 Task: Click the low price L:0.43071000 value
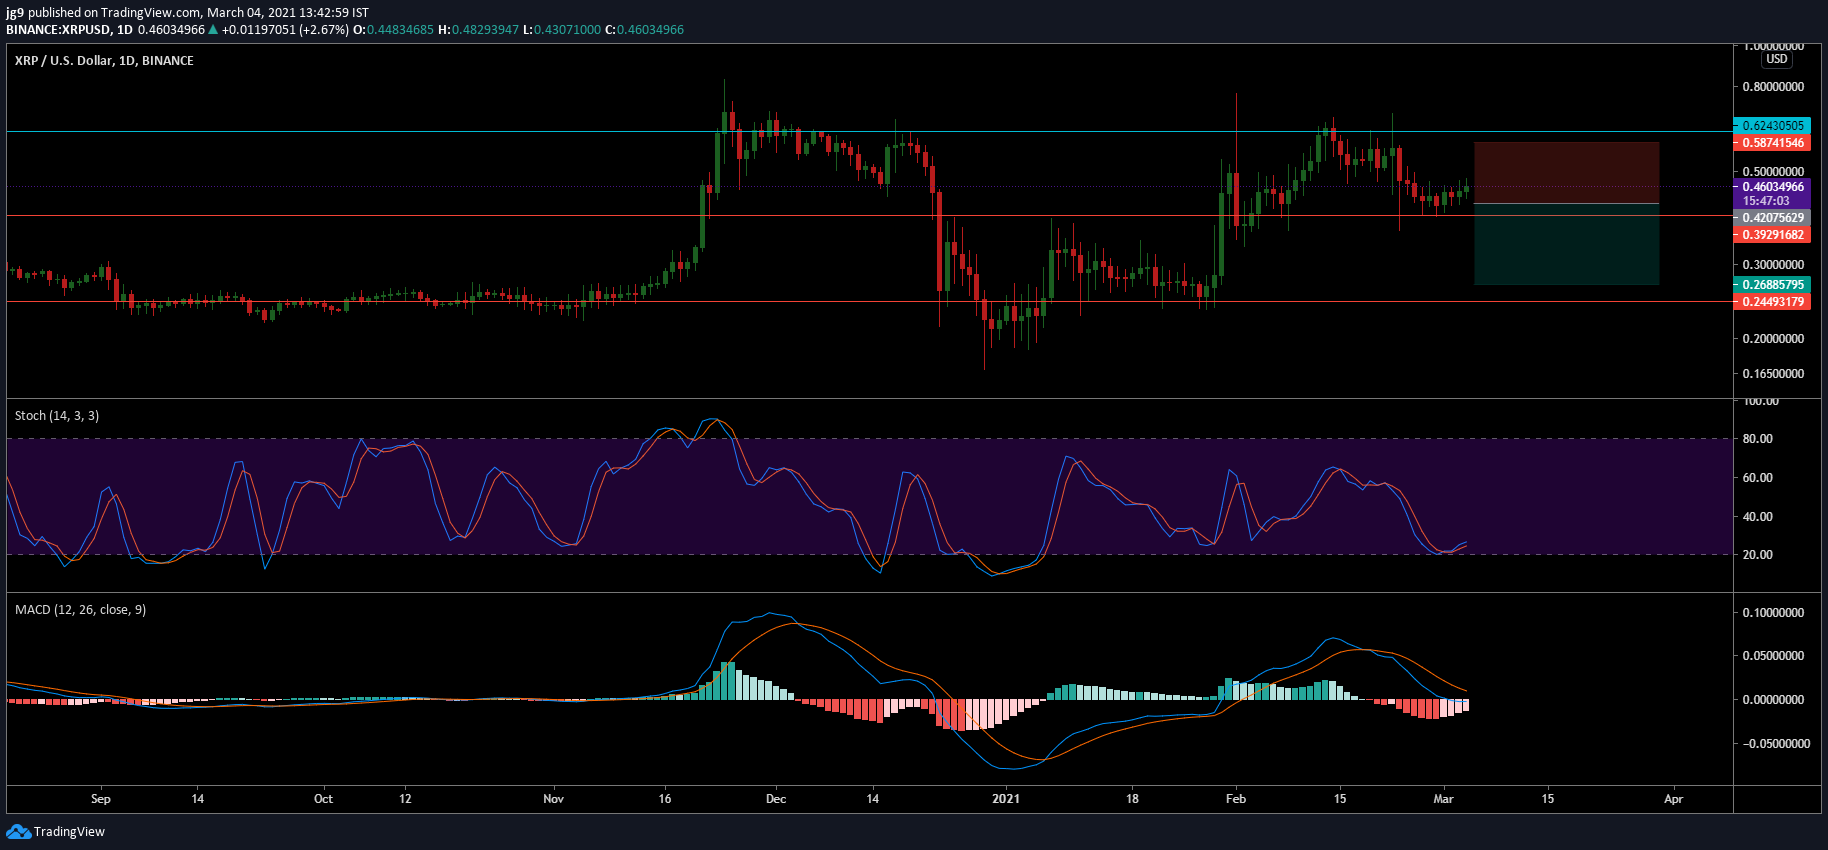click(x=562, y=30)
